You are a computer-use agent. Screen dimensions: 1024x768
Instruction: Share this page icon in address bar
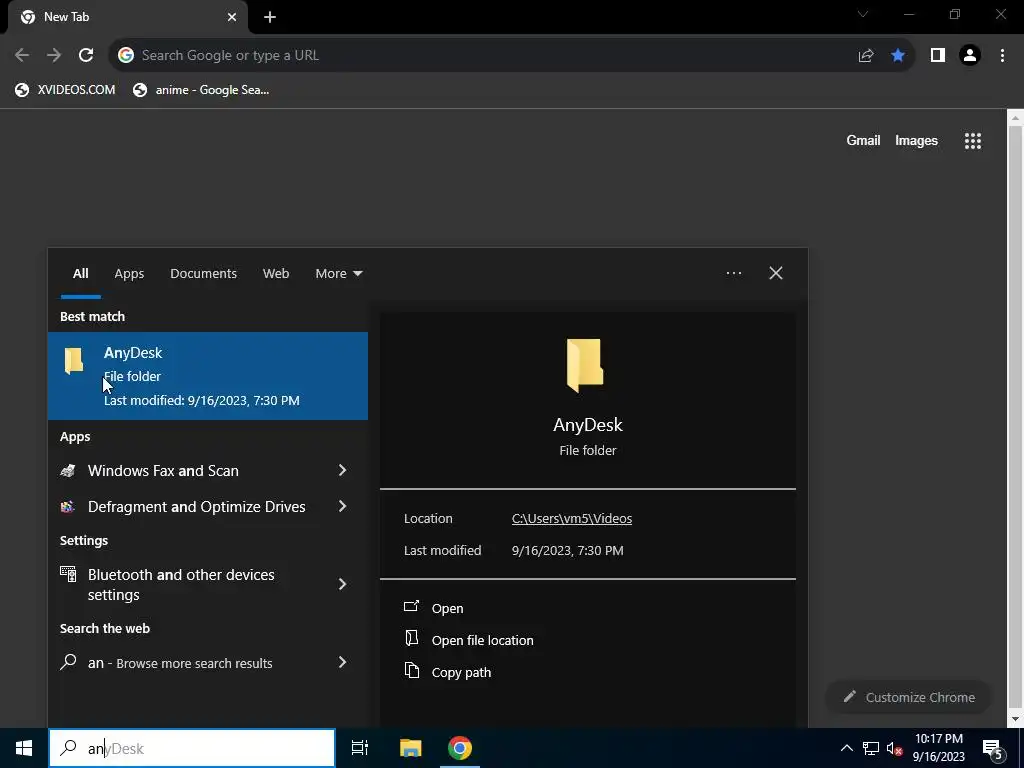pyautogui.click(x=866, y=56)
